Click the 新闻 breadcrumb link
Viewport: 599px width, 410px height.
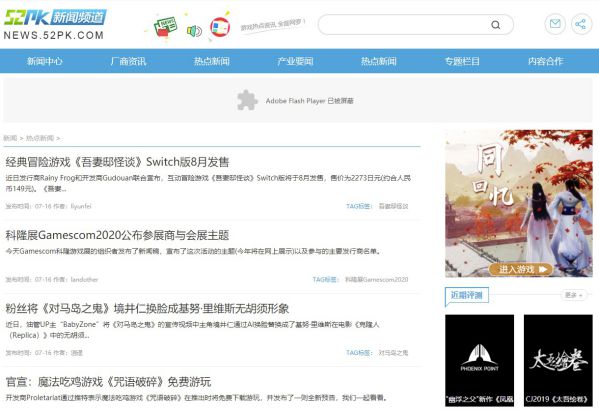click(x=10, y=138)
